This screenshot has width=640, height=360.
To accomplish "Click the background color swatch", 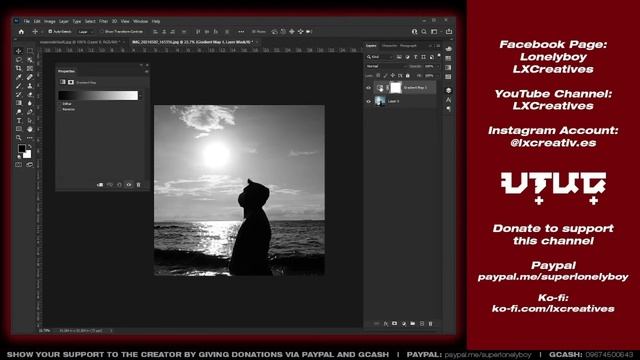I will (27, 155).
